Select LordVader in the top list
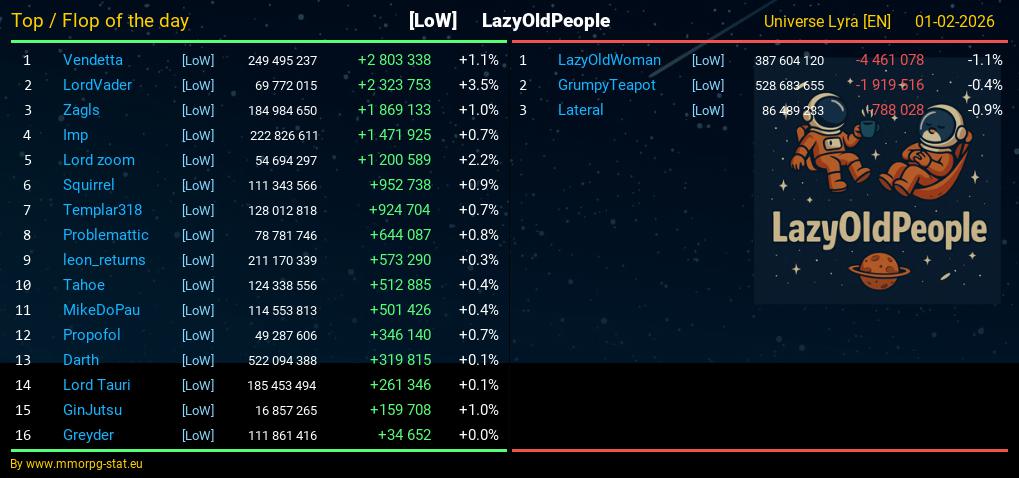 tap(97, 85)
